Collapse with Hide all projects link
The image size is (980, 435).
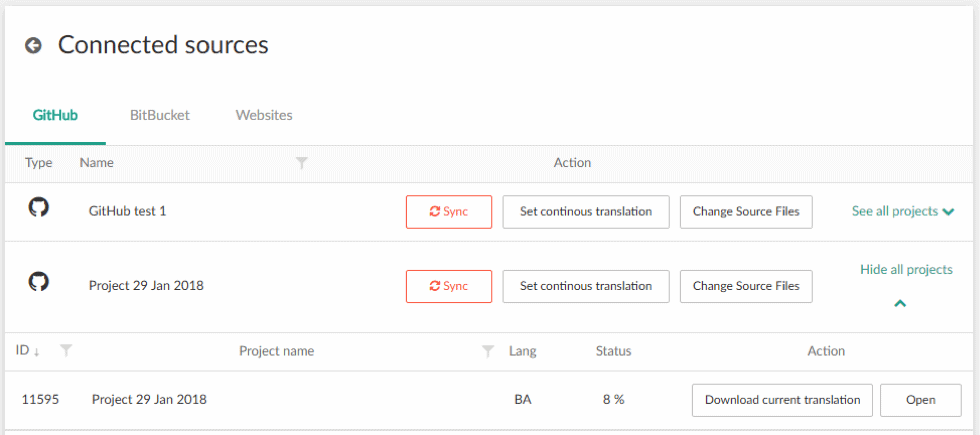tap(906, 270)
